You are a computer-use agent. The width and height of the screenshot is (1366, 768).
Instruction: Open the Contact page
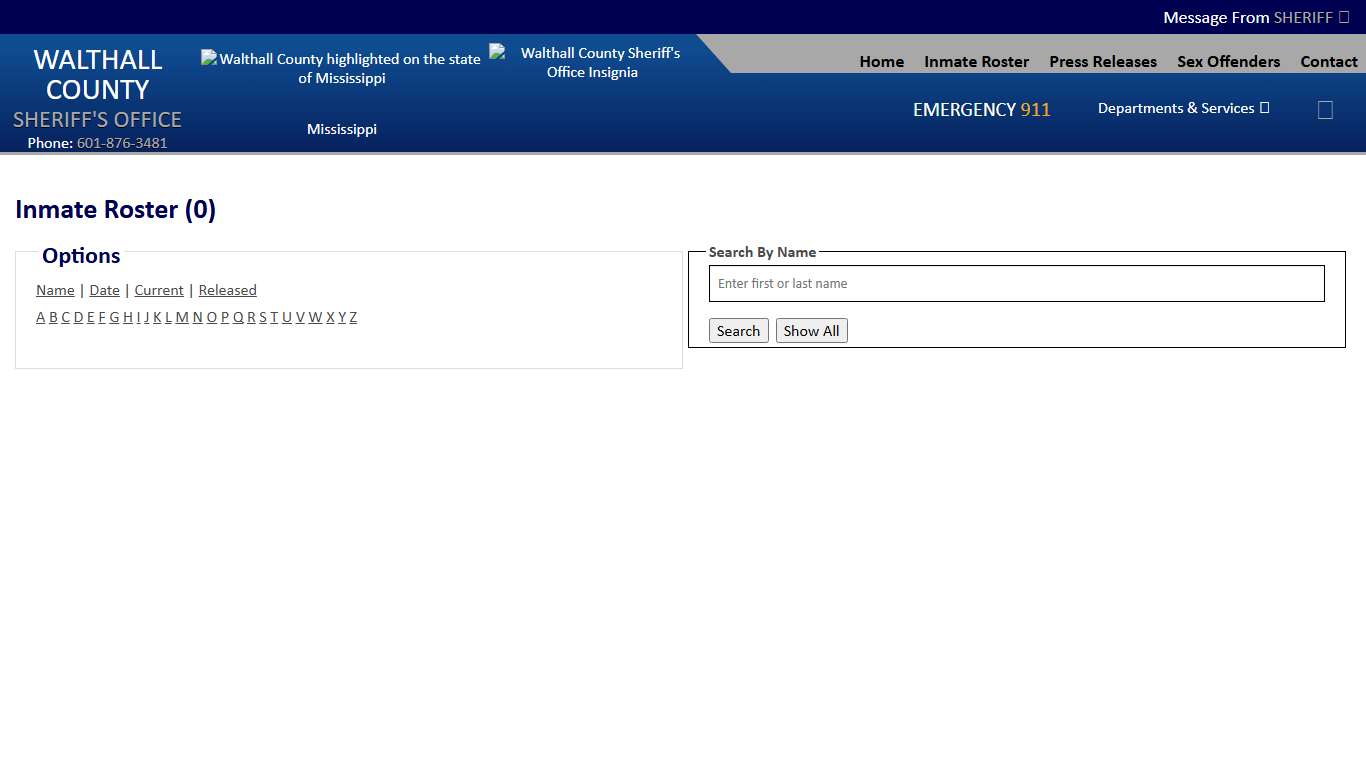point(1329,61)
